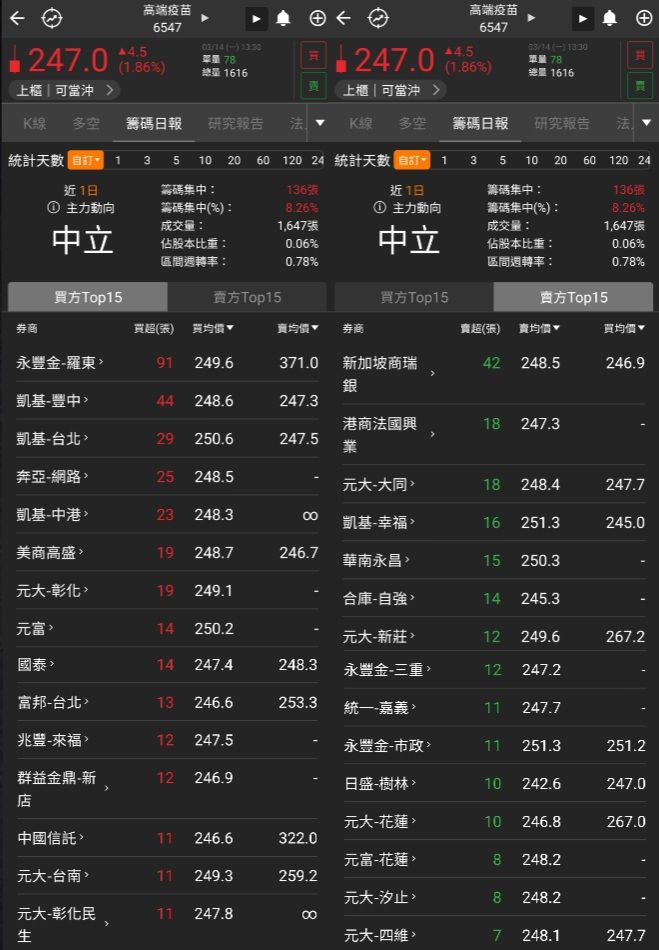This screenshot has width=659, height=950.
Task: Tap the green 賣 button on the buyers screen
Action: click(314, 85)
